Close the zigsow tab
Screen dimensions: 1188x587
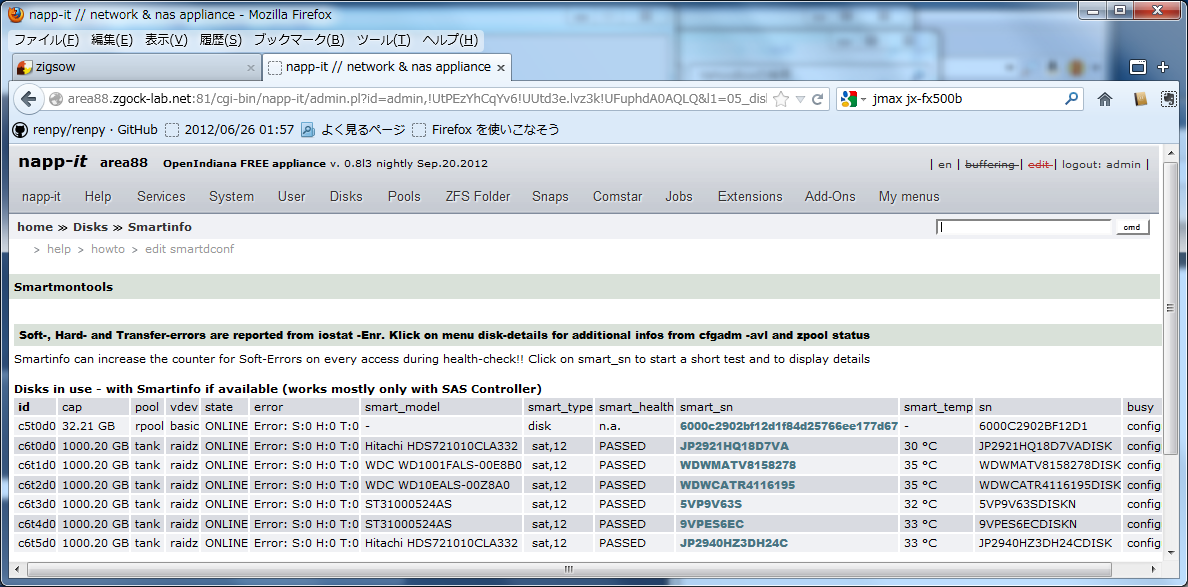pyautogui.click(x=251, y=67)
